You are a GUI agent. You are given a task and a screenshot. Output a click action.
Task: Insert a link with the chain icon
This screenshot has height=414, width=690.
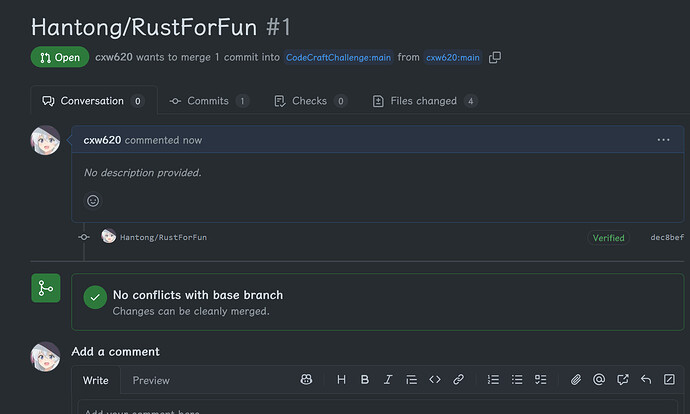(x=458, y=380)
